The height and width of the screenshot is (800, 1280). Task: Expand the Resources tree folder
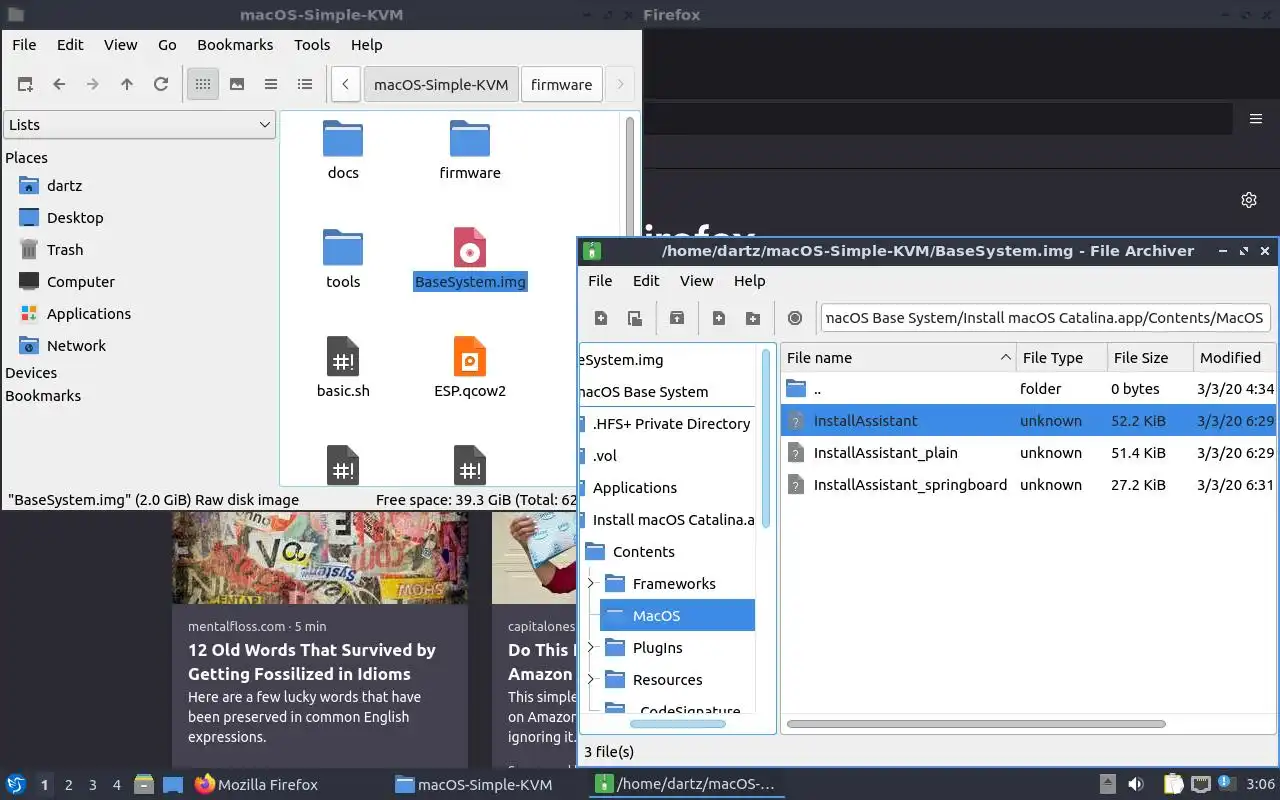590,680
